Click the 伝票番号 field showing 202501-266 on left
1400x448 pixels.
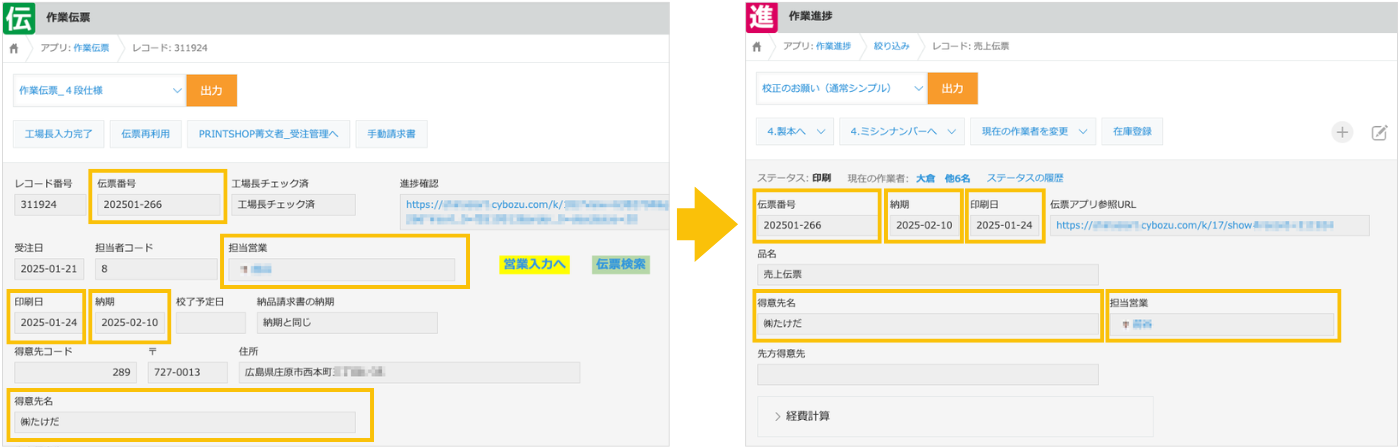159,204
